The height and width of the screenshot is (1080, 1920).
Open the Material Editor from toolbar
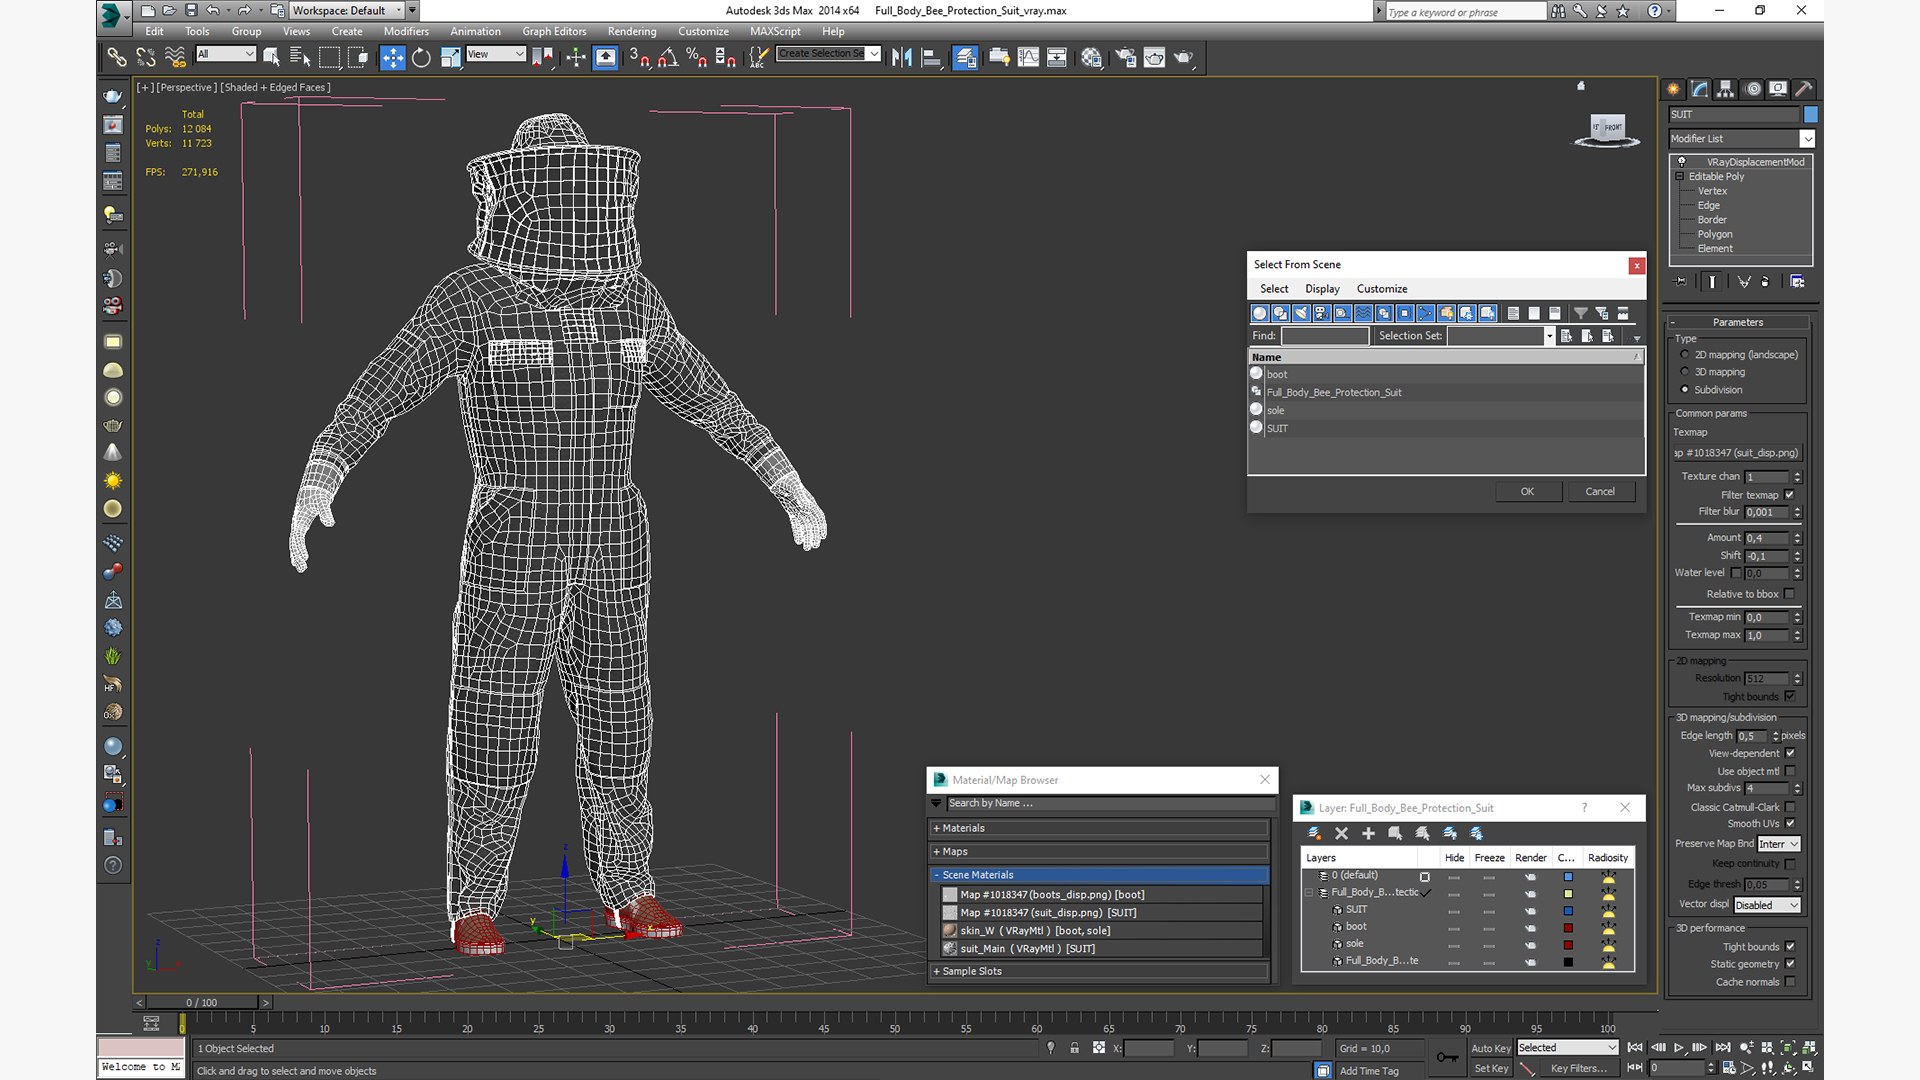(x=1092, y=57)
